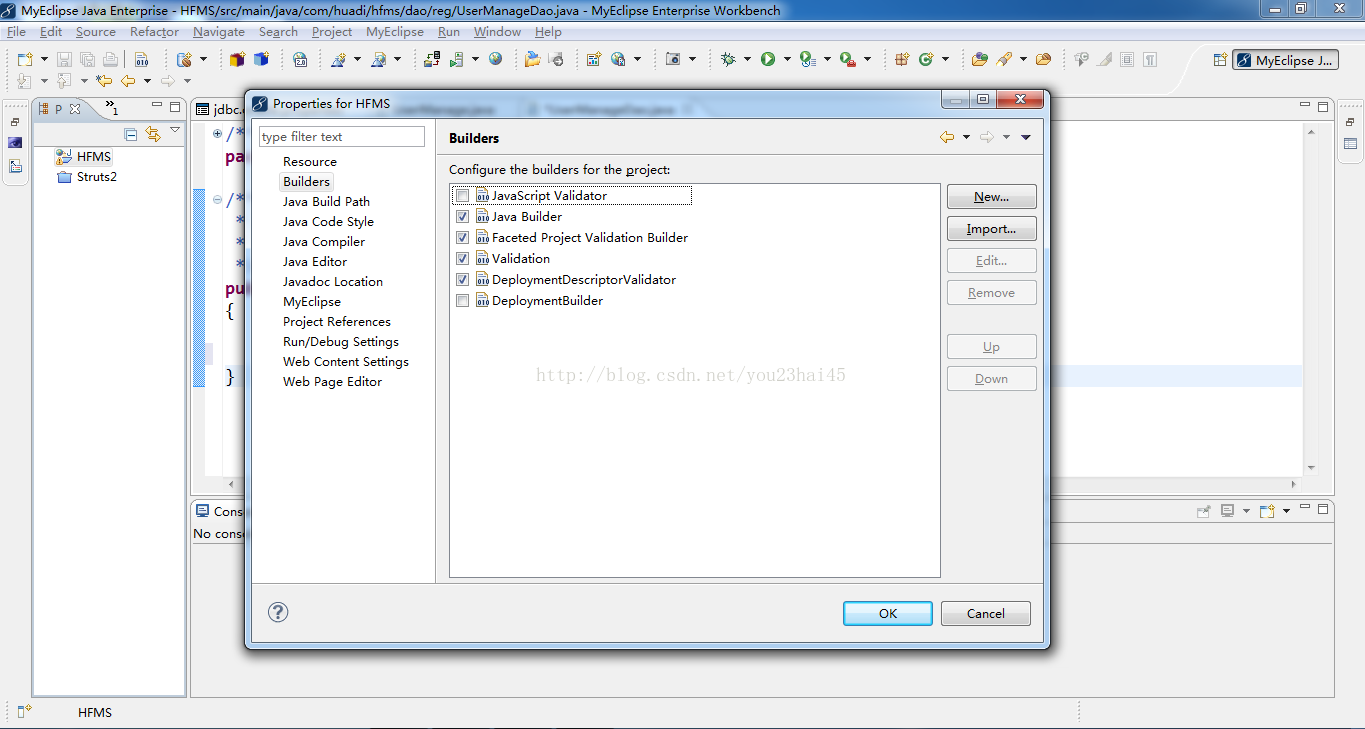Click the camera capture icon in toolbar

pyautogui.click(x=674, y=60)
